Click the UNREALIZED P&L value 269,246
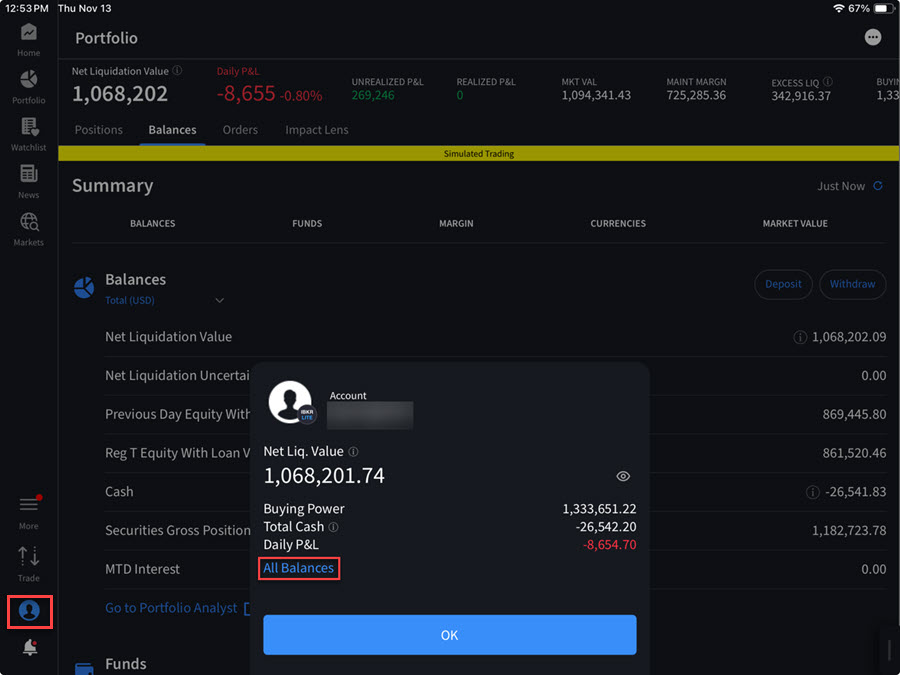The width and height of the screenshot is (900, 675). (x=373, y=95)
